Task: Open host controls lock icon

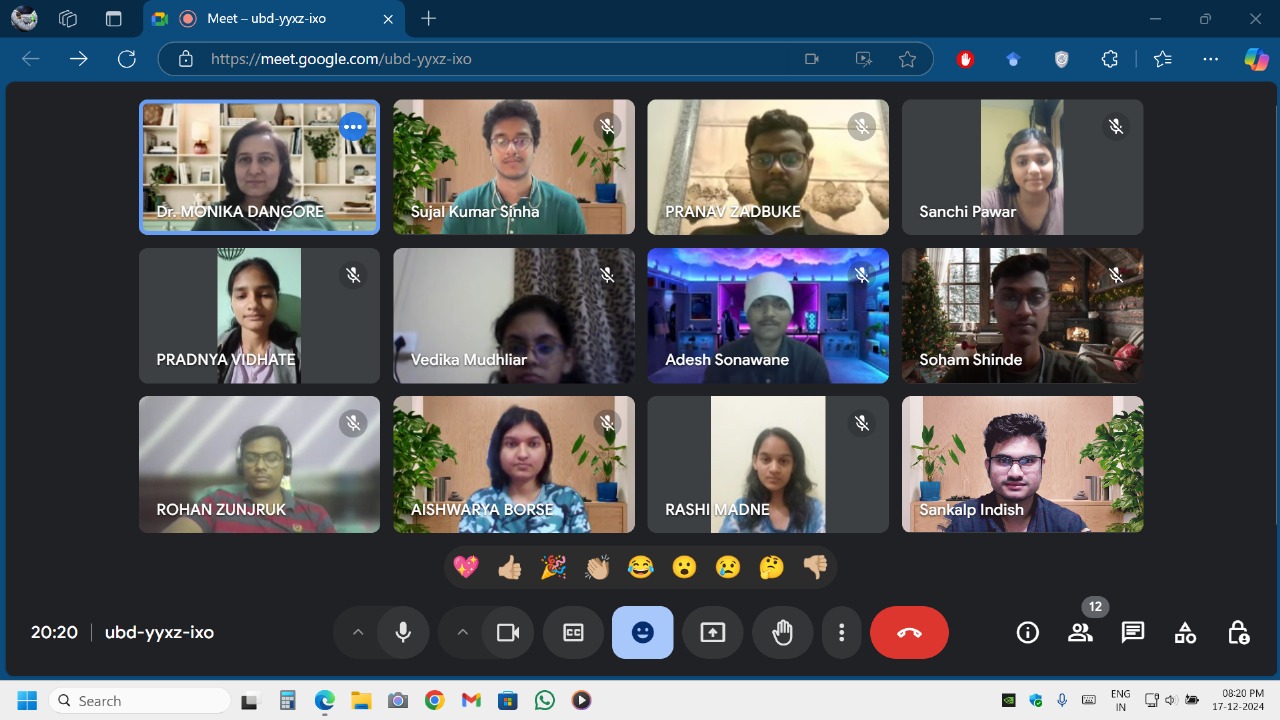Action: pyautogui.click(x=1237, y=632)
